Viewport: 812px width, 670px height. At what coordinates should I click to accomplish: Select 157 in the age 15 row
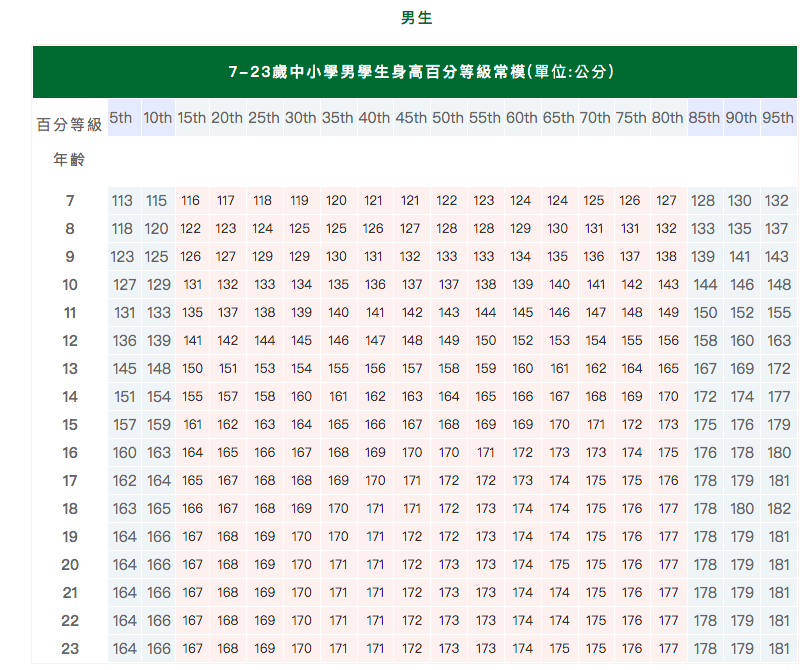(124, 425)
